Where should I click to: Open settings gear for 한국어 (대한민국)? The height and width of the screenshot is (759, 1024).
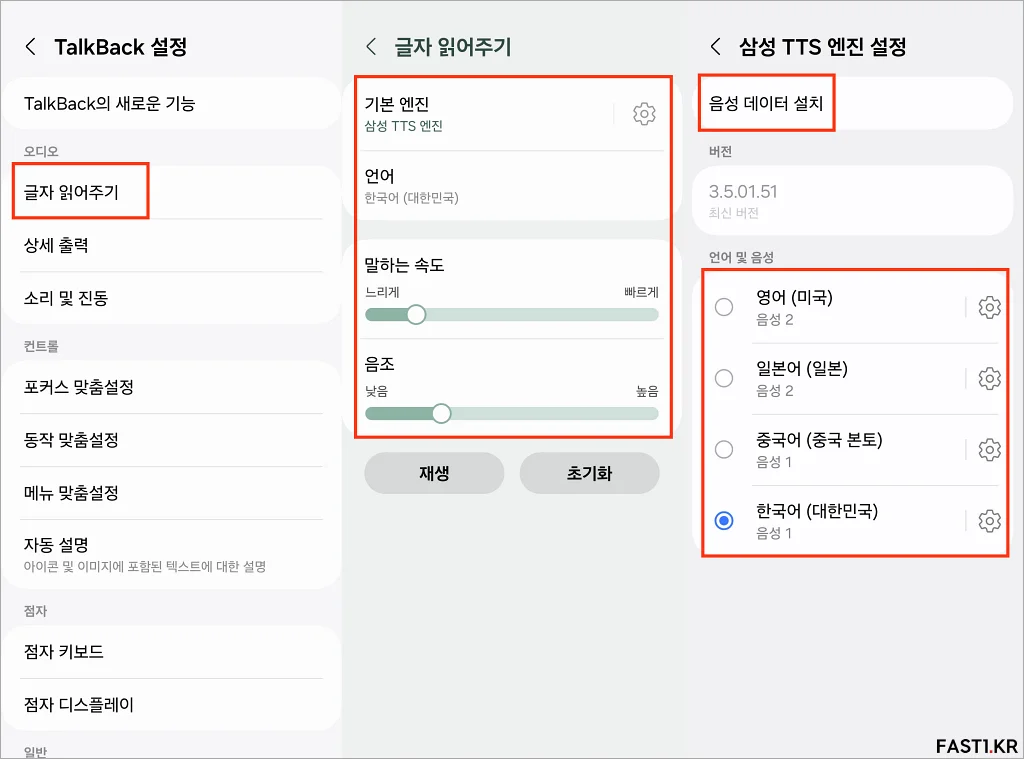point(989,521)
